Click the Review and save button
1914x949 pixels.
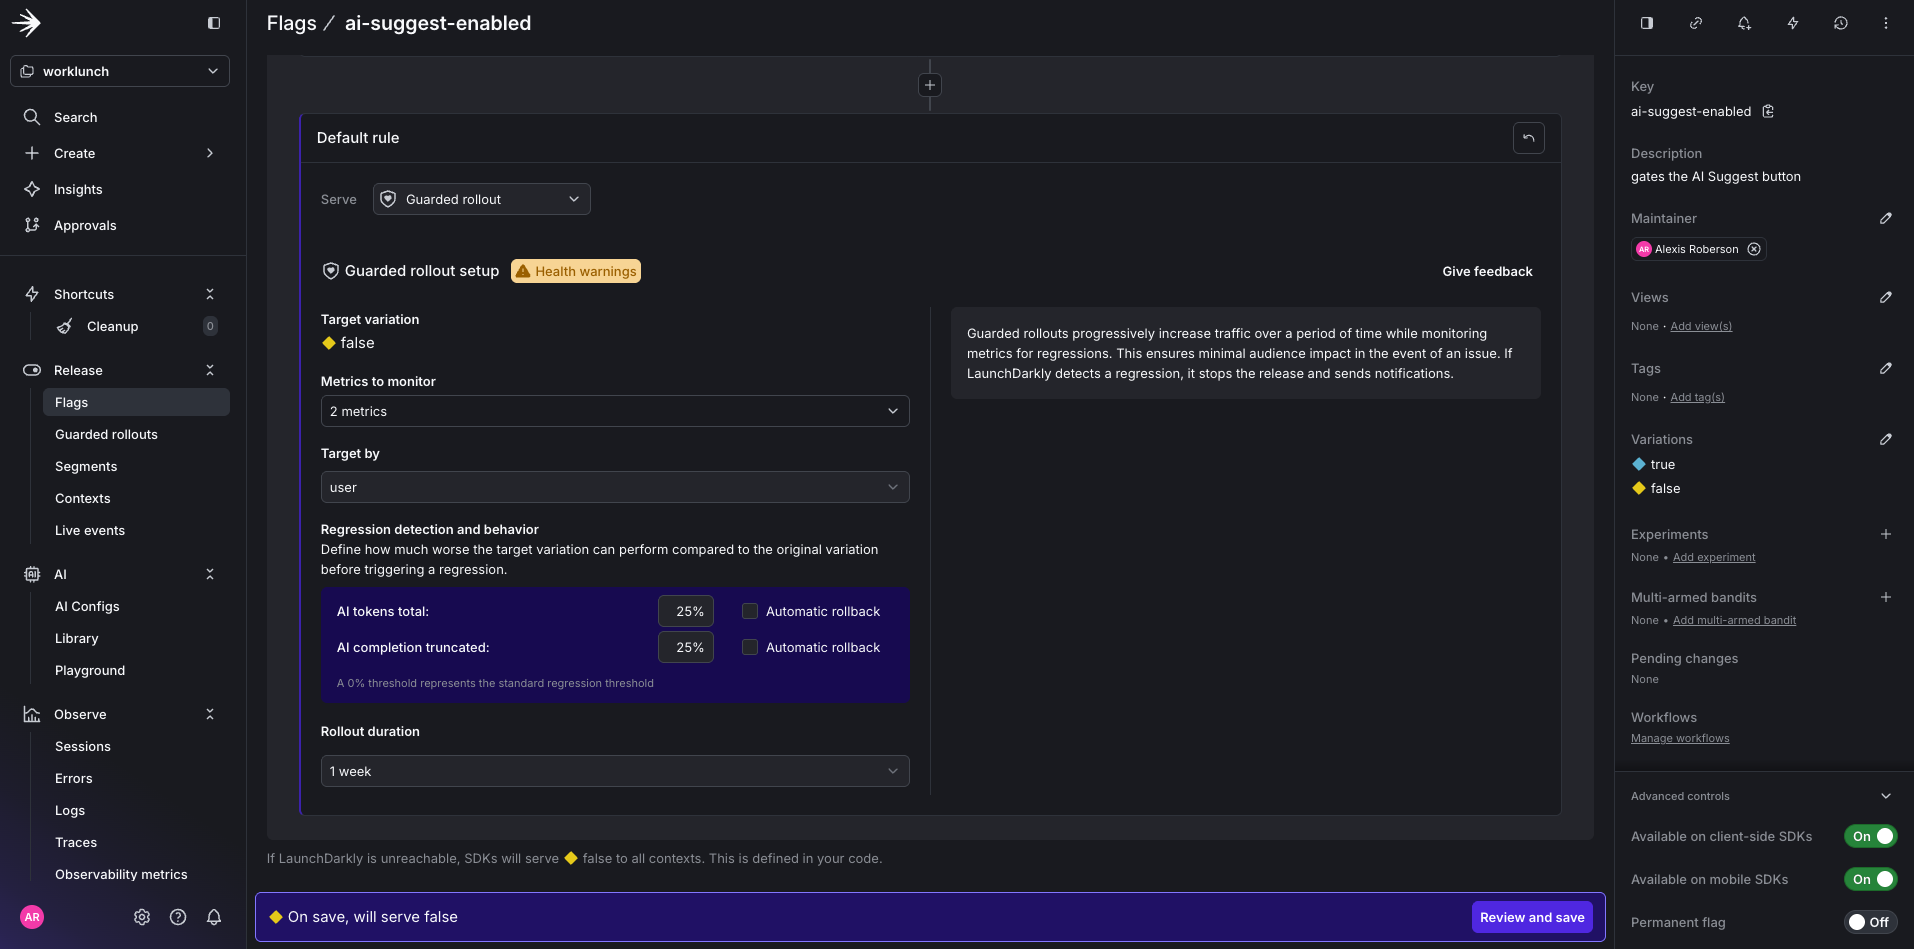coord(1531,917)
